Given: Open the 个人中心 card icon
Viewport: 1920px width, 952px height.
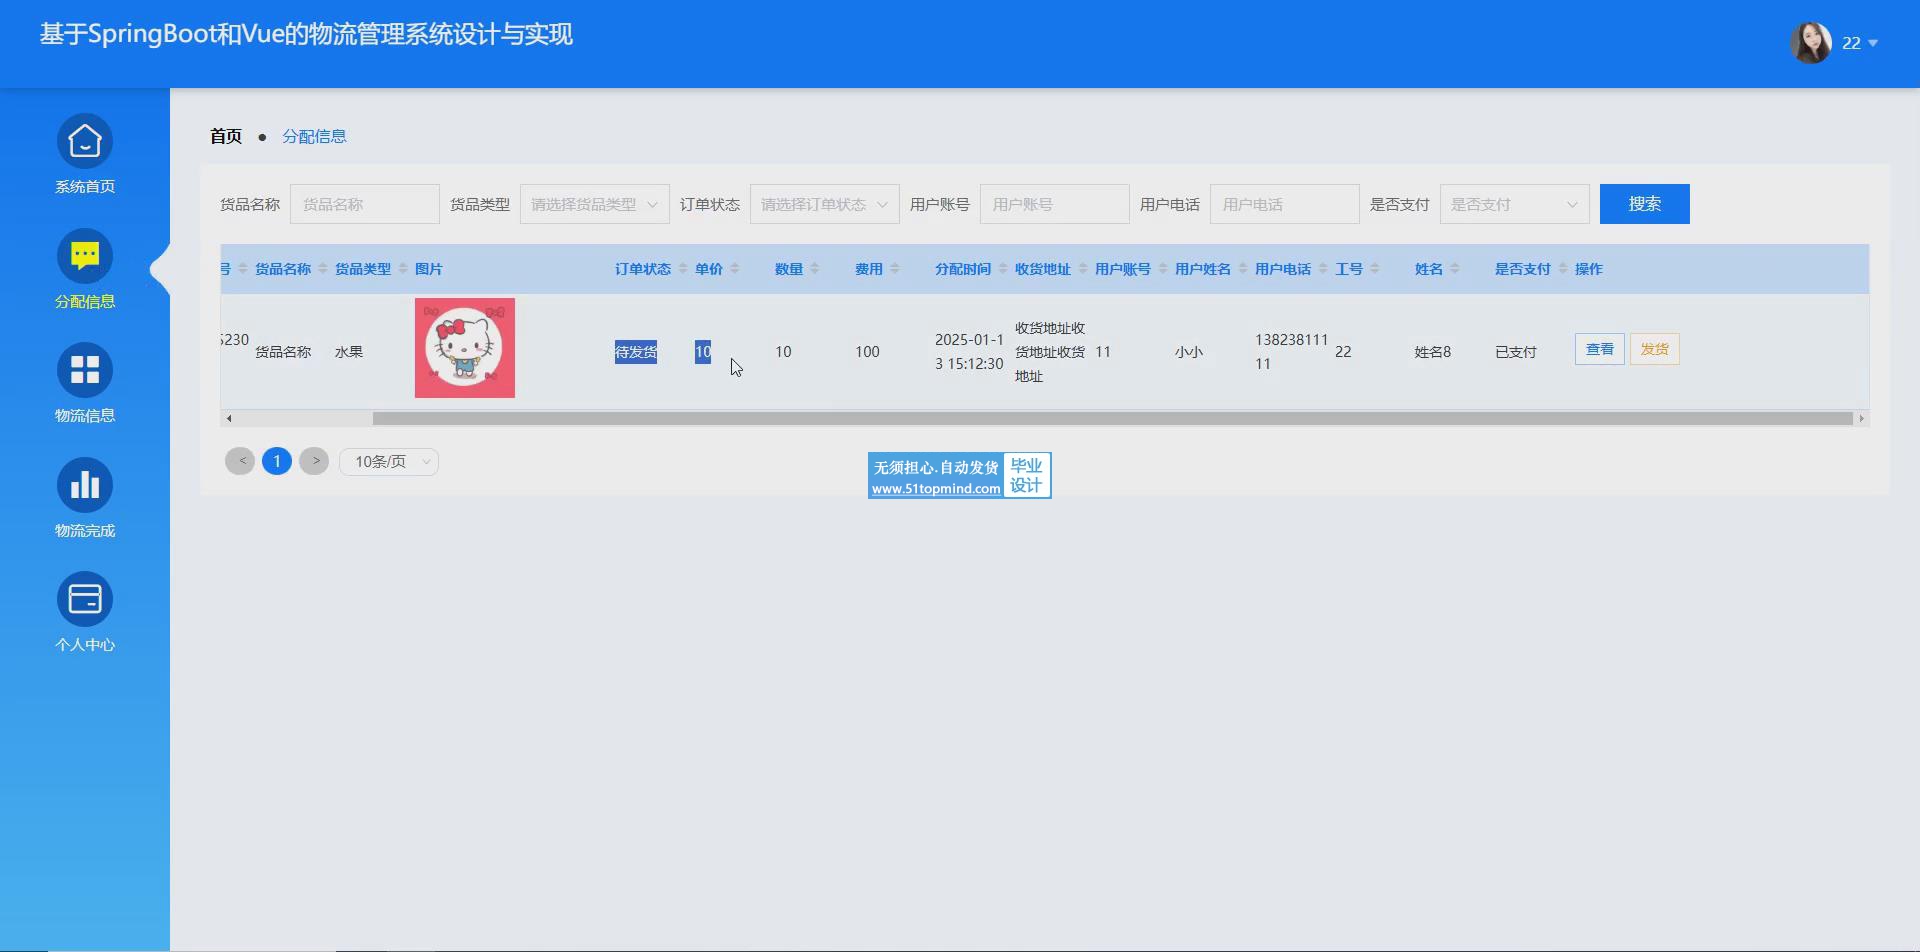Looking at the screenshot, I should [x=85, y=600].
